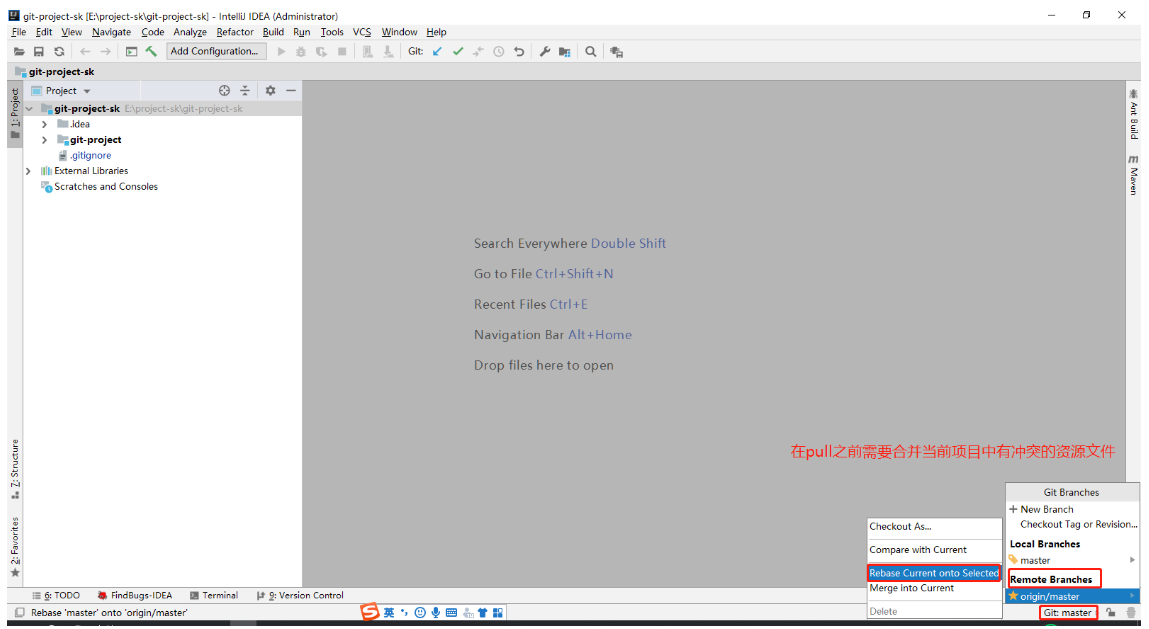Image resolution: width=1149 pixels, height=629 pixels.
Task: Click the lock icon in status bar
Action: tap(1111, 613)
